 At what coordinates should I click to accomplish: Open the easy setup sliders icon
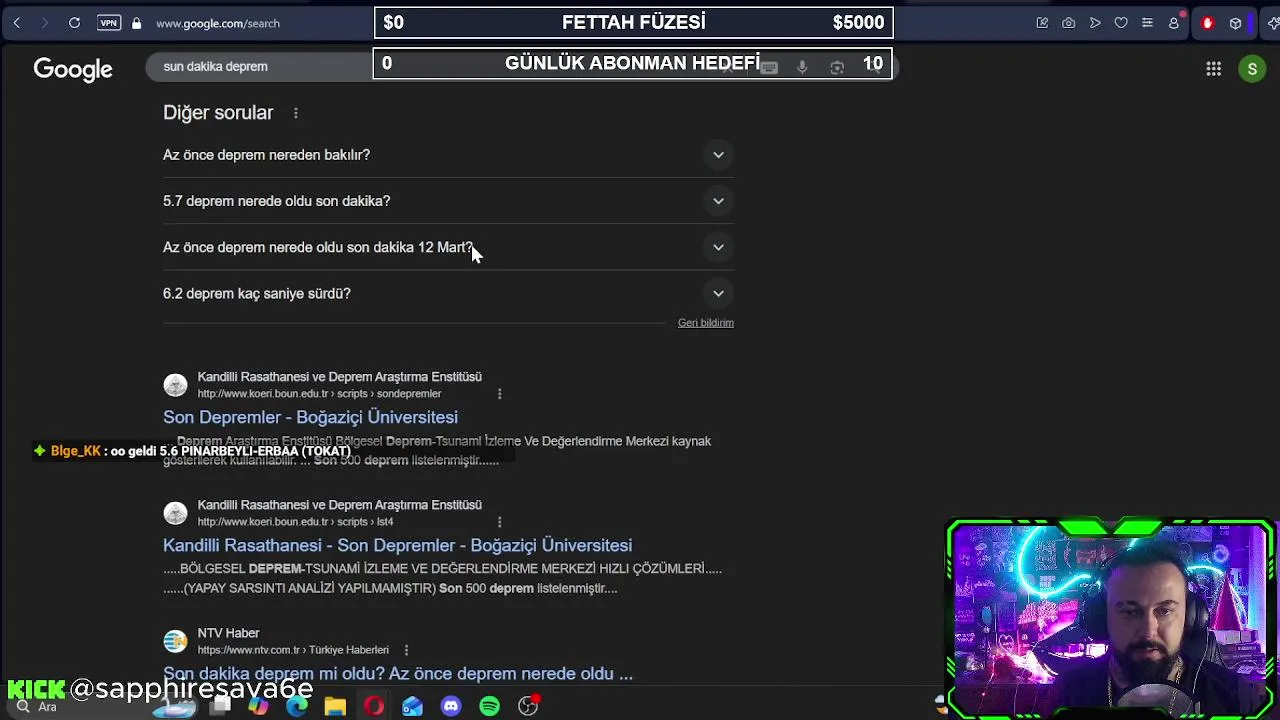pyautogui.click(x=1147, y=23)
